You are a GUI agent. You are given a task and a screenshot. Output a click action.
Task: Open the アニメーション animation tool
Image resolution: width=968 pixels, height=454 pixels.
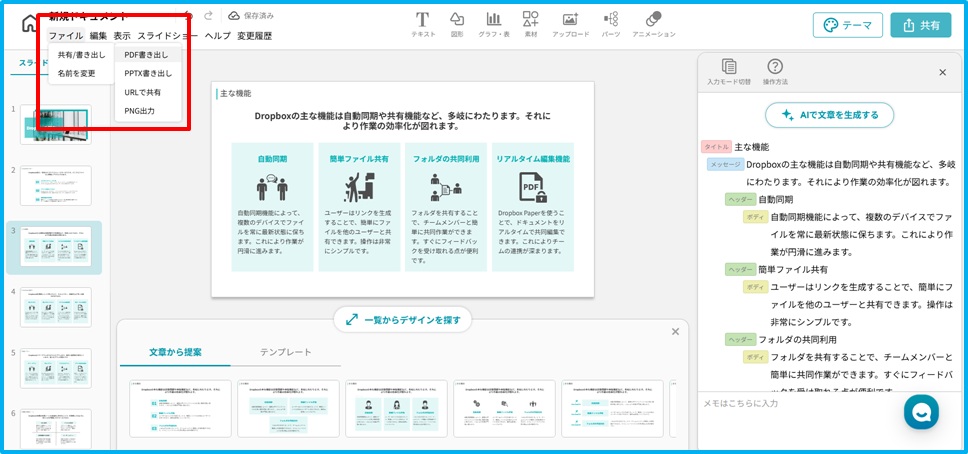(x=654, y=25)
